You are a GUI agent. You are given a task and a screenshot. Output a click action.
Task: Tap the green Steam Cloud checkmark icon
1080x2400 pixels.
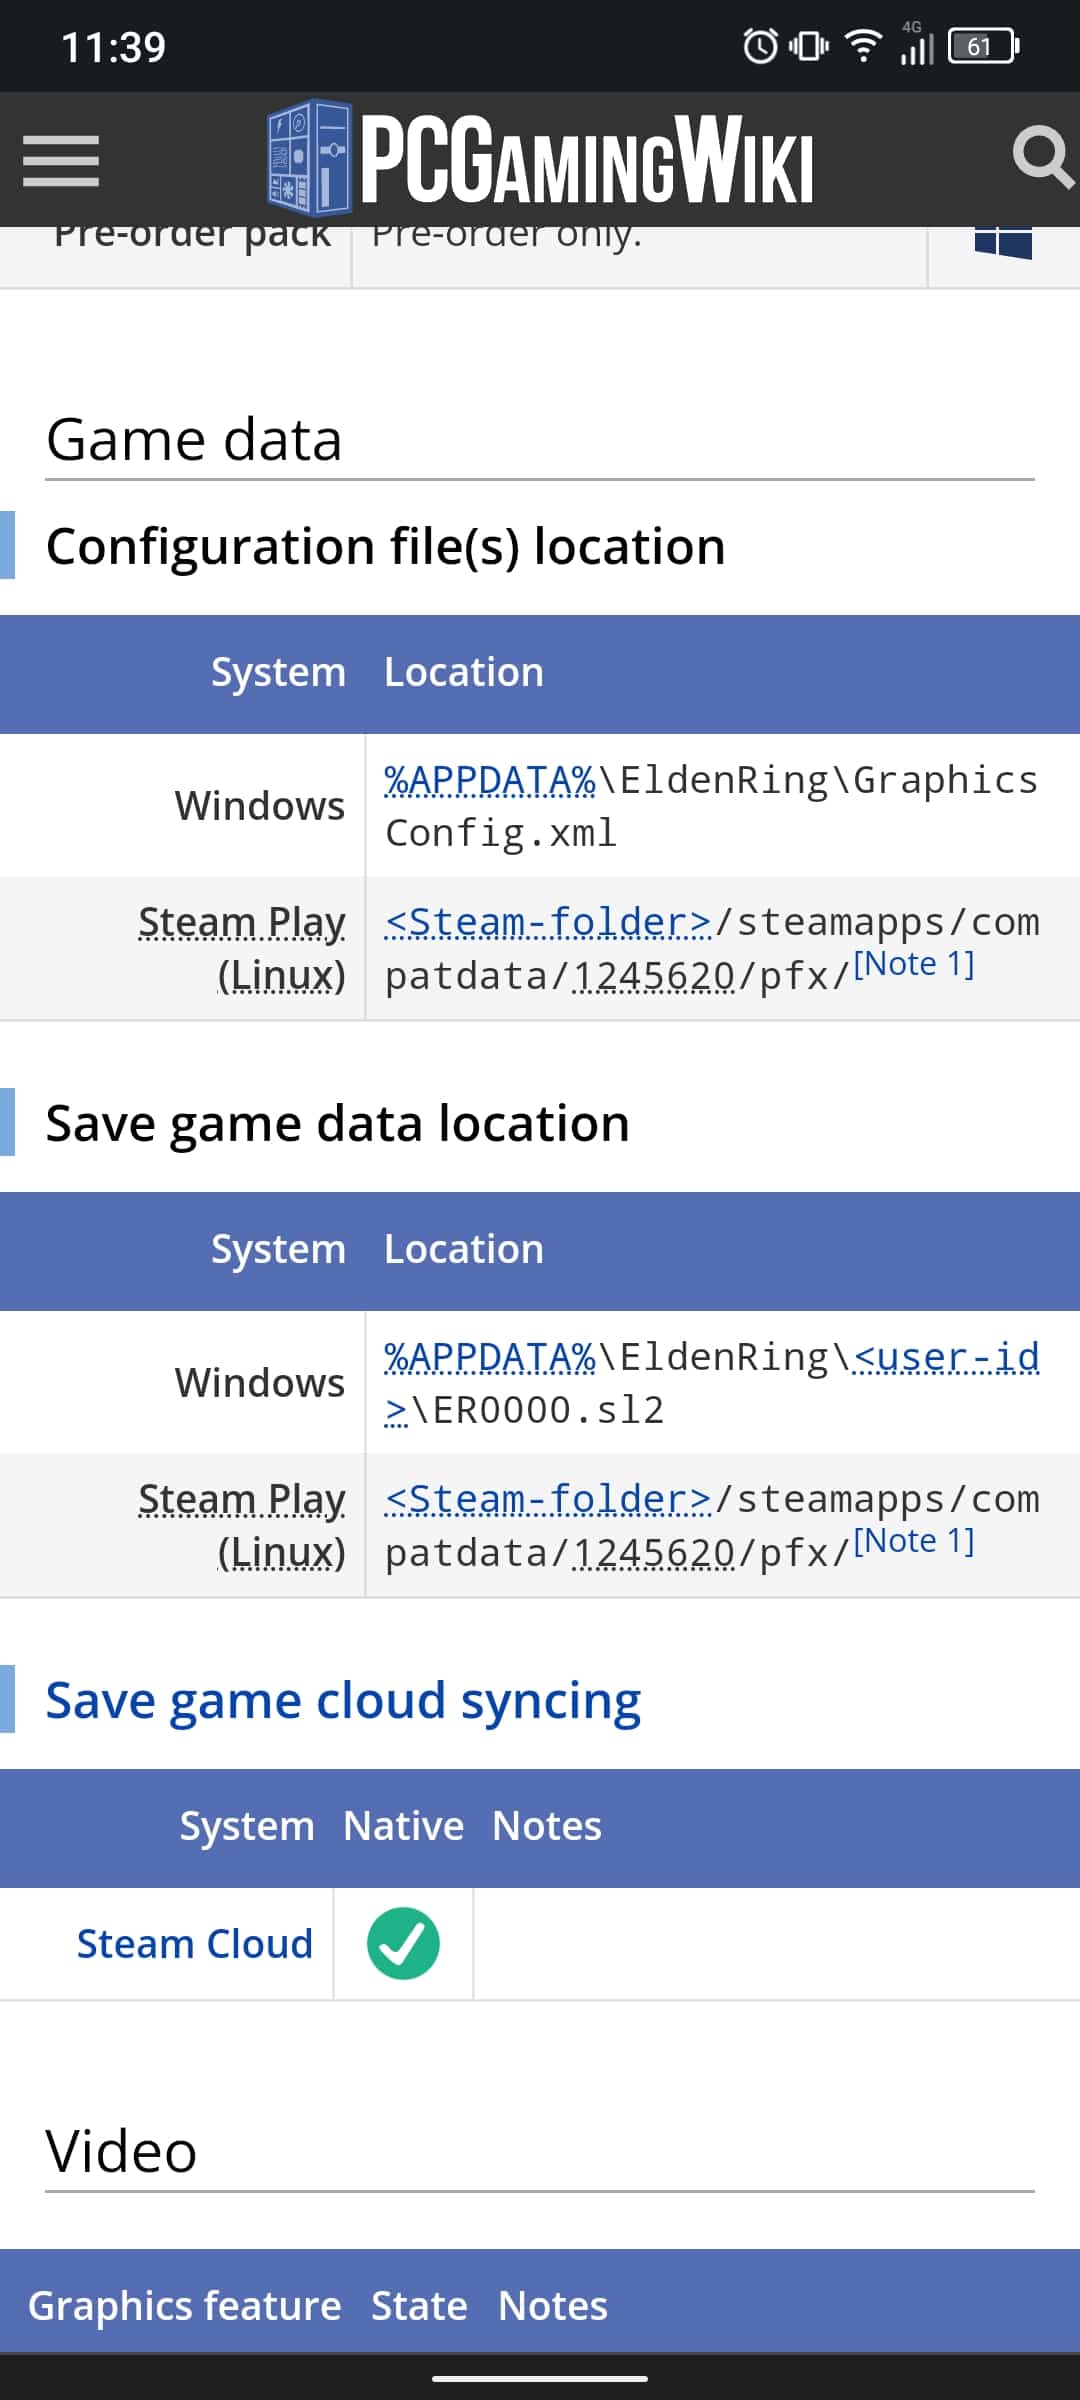(x=403, y=1943)
